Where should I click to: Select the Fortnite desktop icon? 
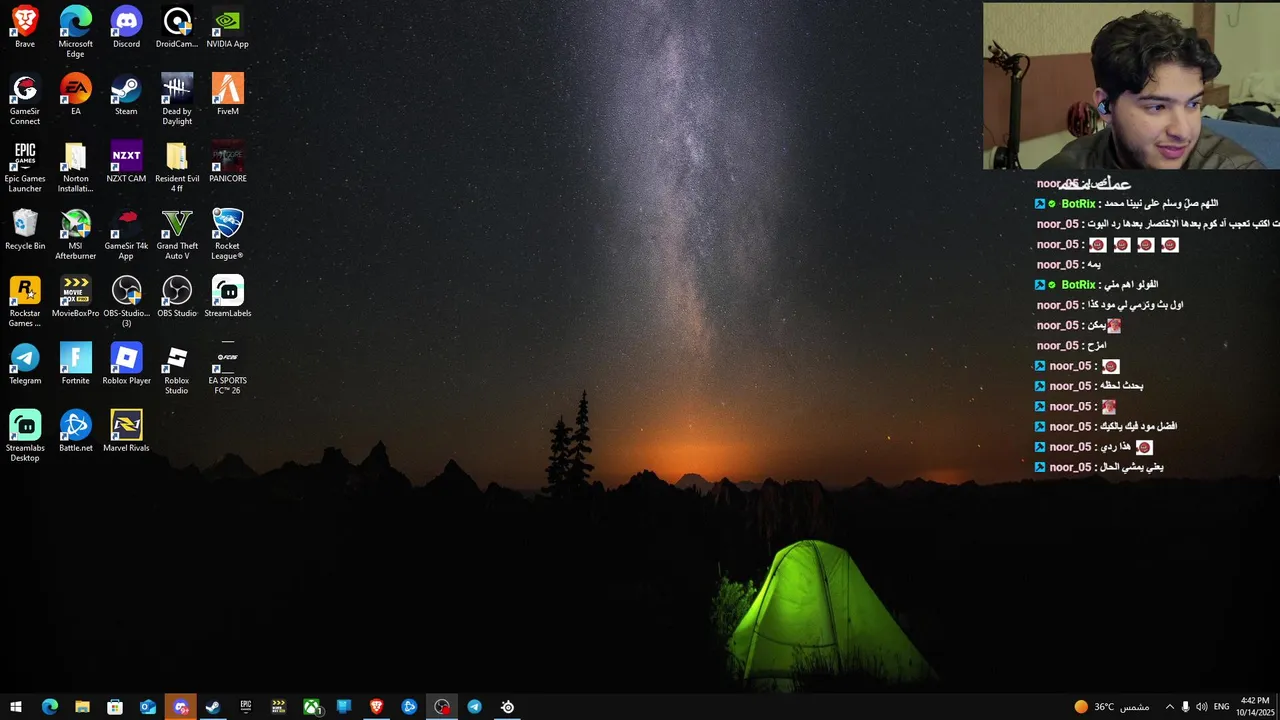pyautogui.click(x=75, y=364)
